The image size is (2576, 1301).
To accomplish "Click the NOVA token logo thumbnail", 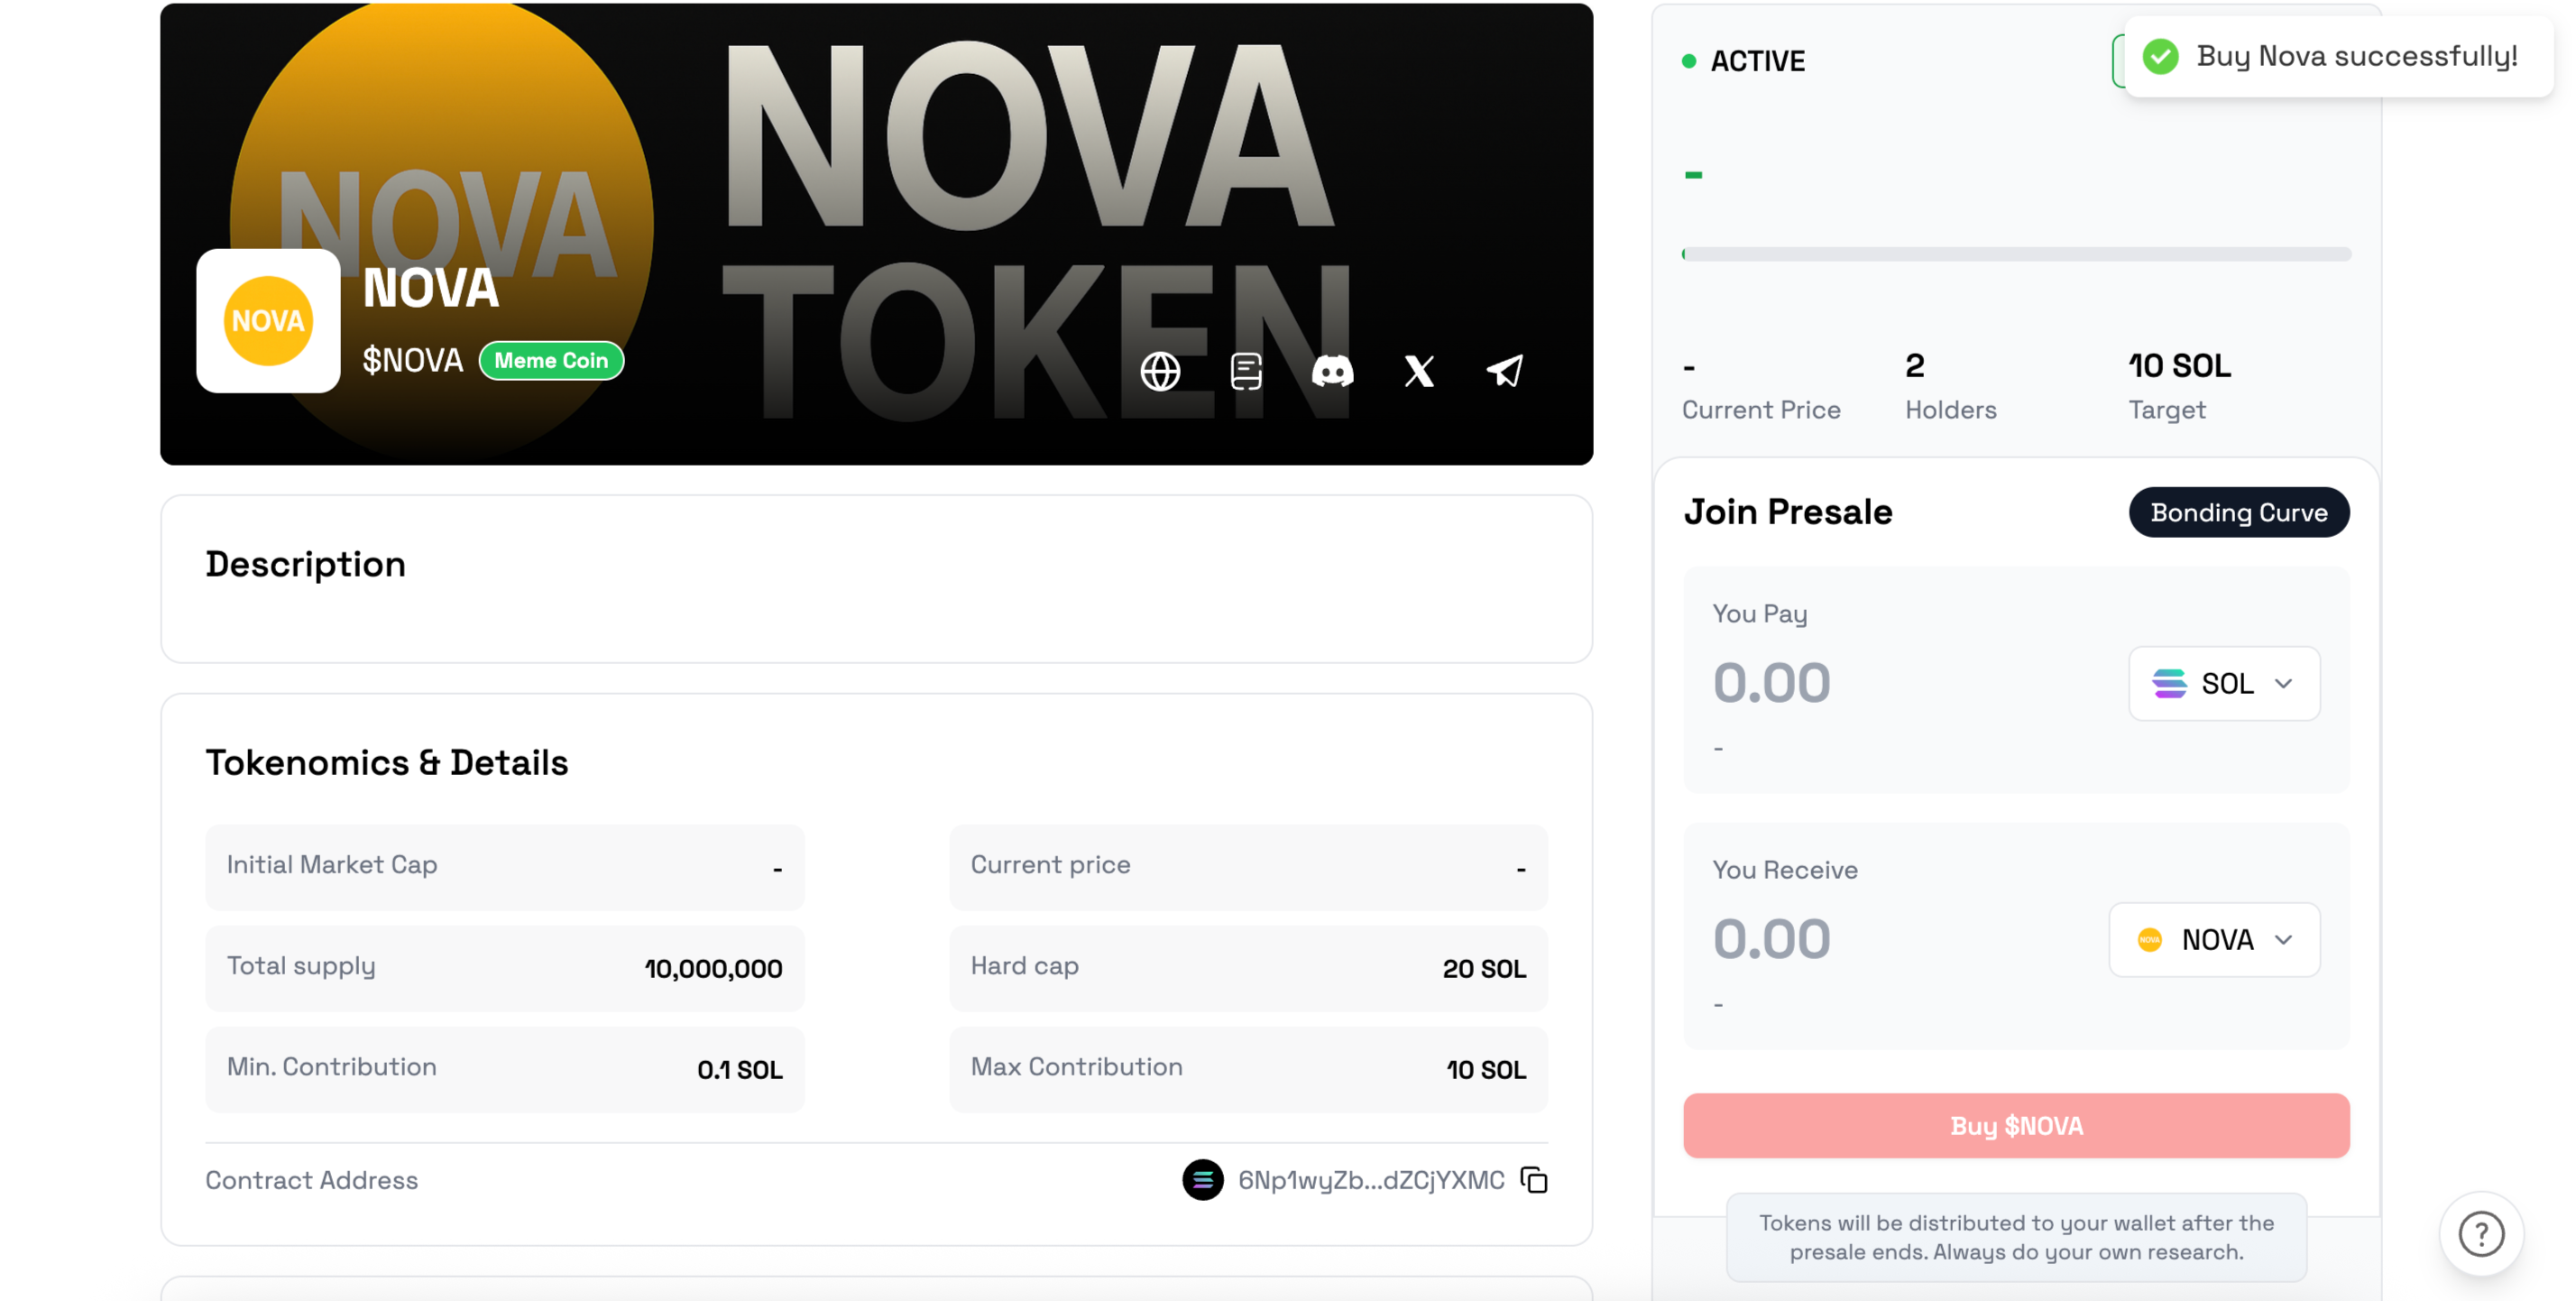I will coord(268,321).
